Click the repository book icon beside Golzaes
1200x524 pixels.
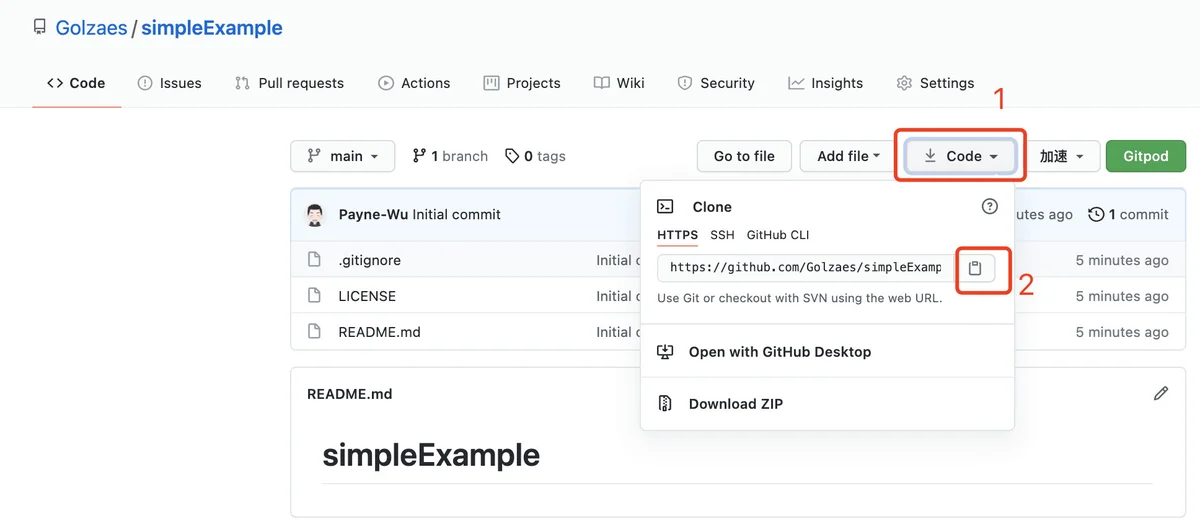pyautogui.click(x=39, y=28)
